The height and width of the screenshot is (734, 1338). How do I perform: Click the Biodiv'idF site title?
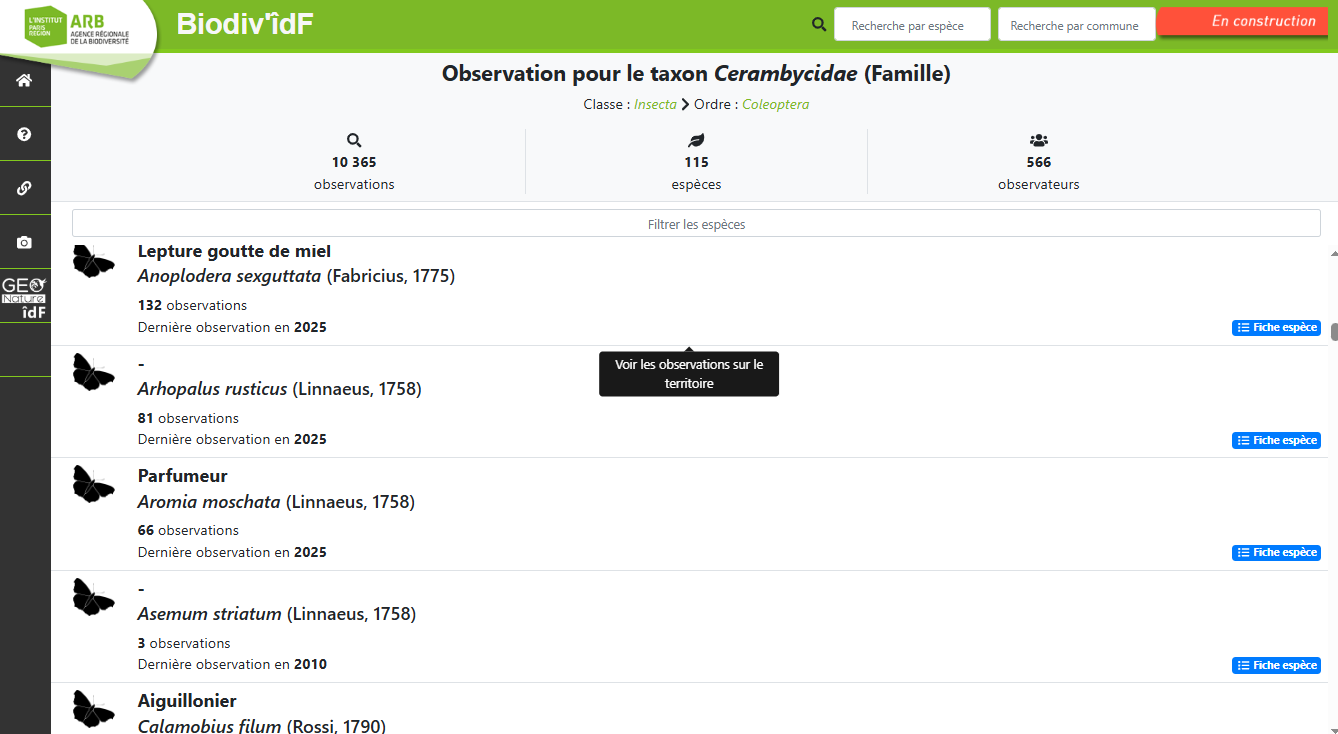pyautogui.click(x=245, y=24)
